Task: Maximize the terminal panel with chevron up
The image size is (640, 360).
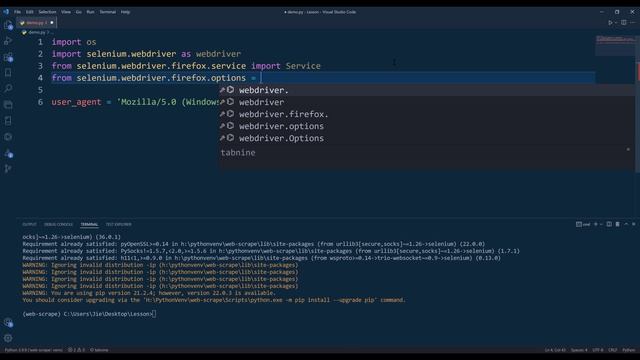Action: [x=626, y=224]
